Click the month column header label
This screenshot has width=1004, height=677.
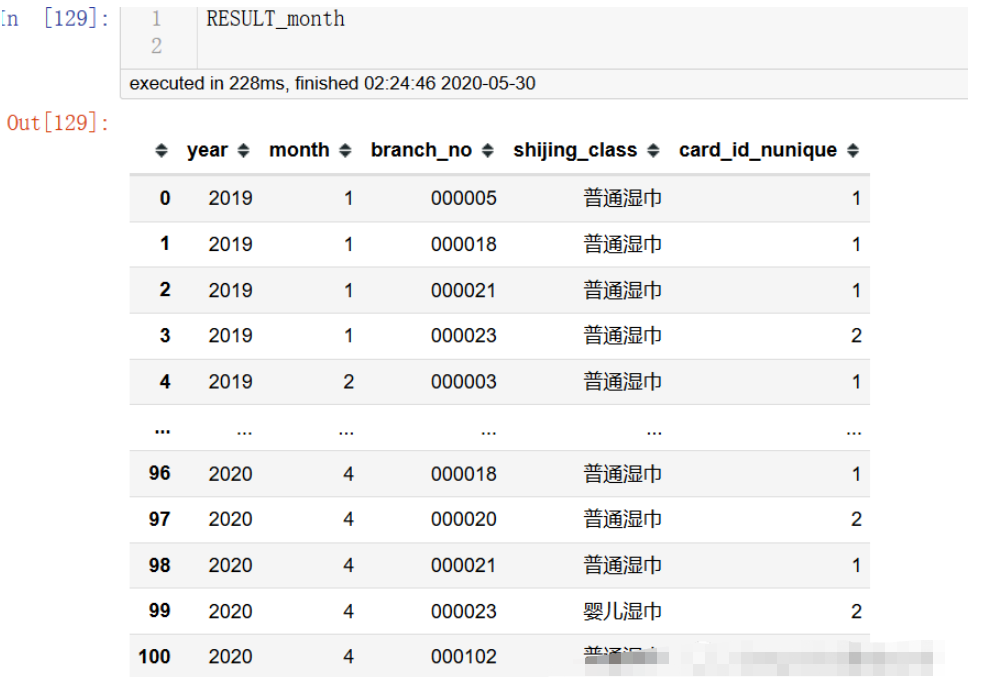(299, 151)
